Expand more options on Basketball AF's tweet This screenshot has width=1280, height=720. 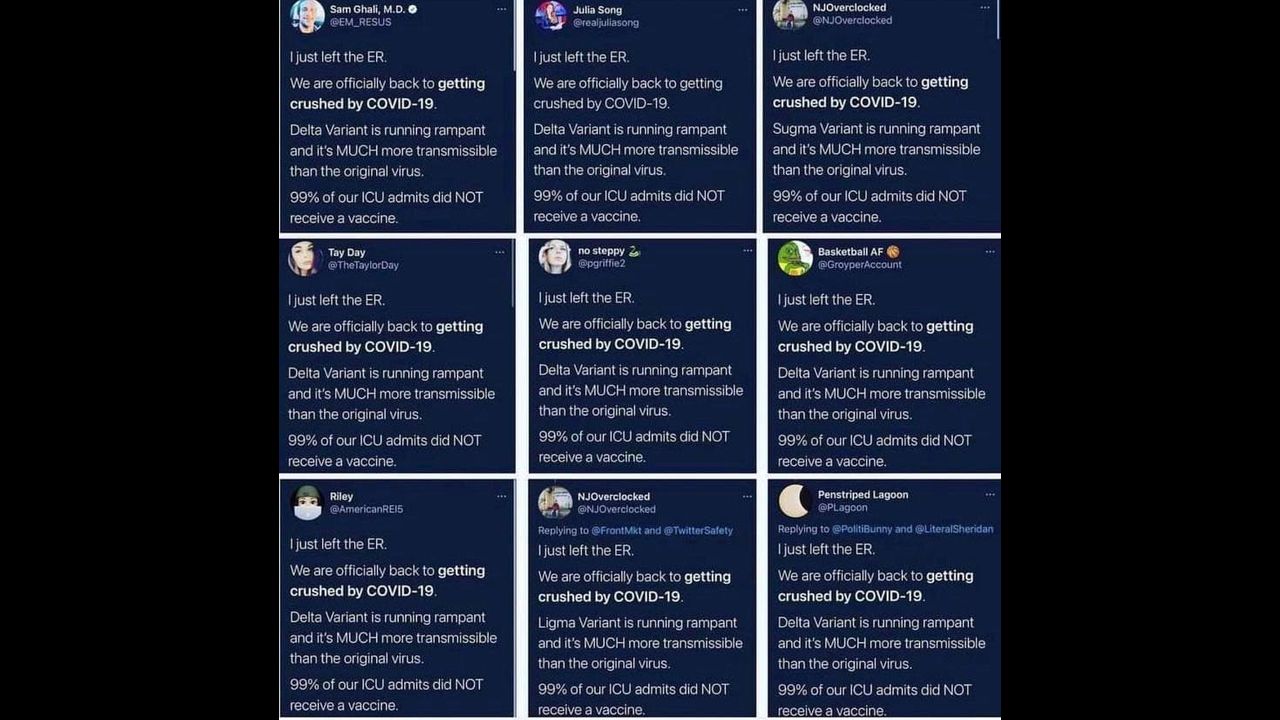(x=990, y=251)
